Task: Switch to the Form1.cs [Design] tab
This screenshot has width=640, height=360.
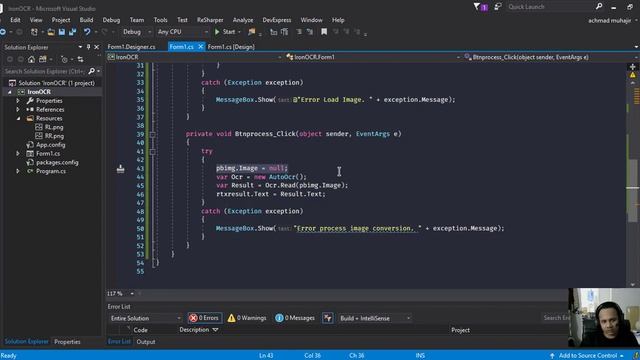Action: pos(231,47)
